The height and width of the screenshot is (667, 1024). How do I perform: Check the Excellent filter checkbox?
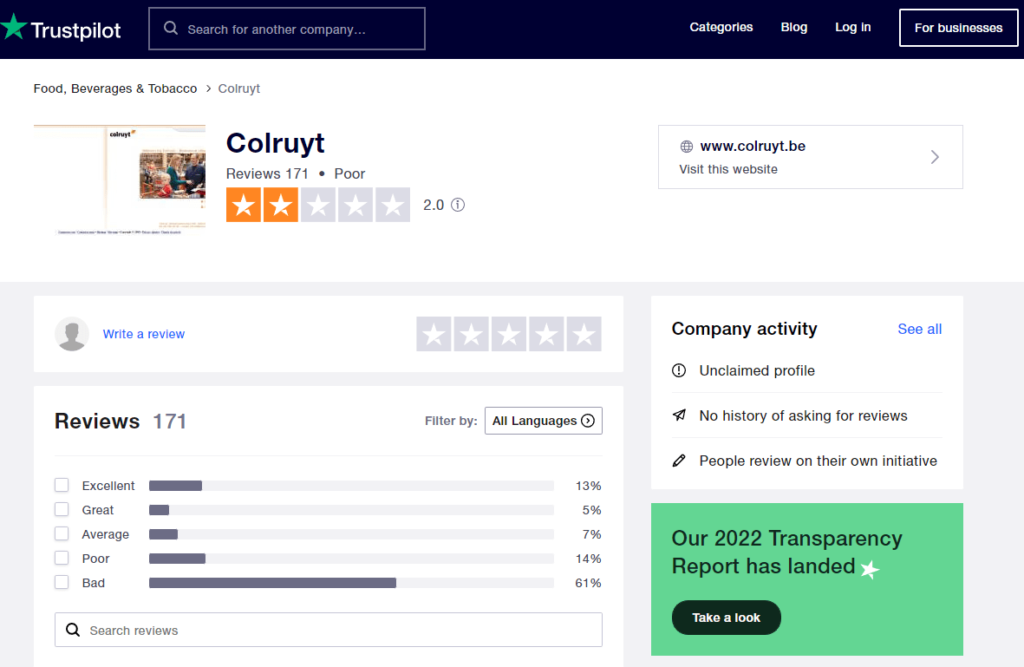pos(61,485)
